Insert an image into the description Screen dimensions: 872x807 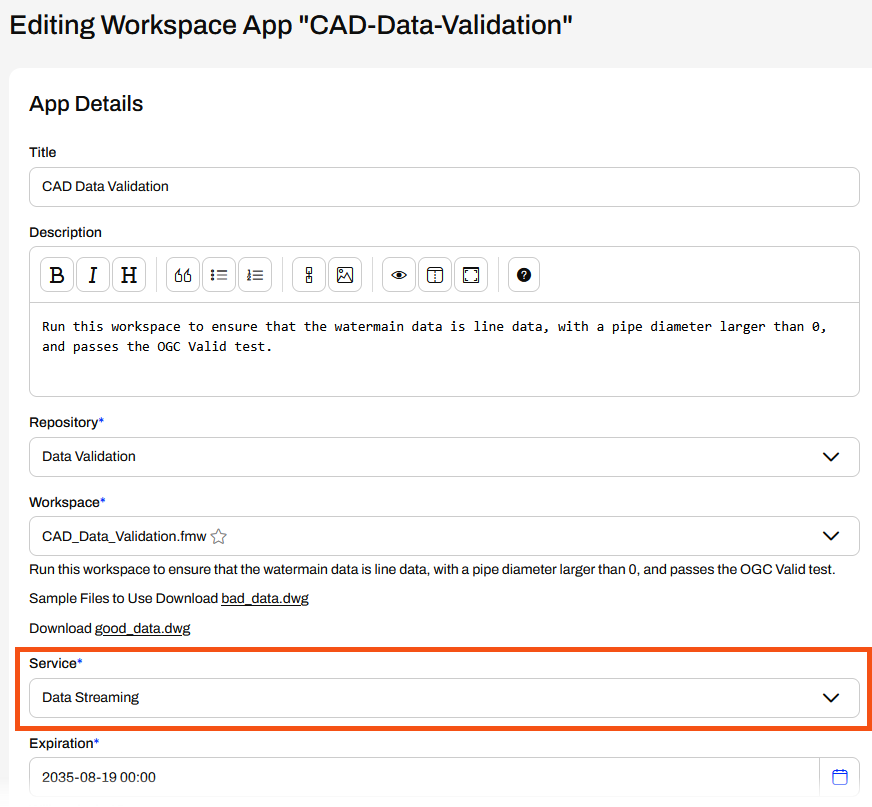coord(345,275)
